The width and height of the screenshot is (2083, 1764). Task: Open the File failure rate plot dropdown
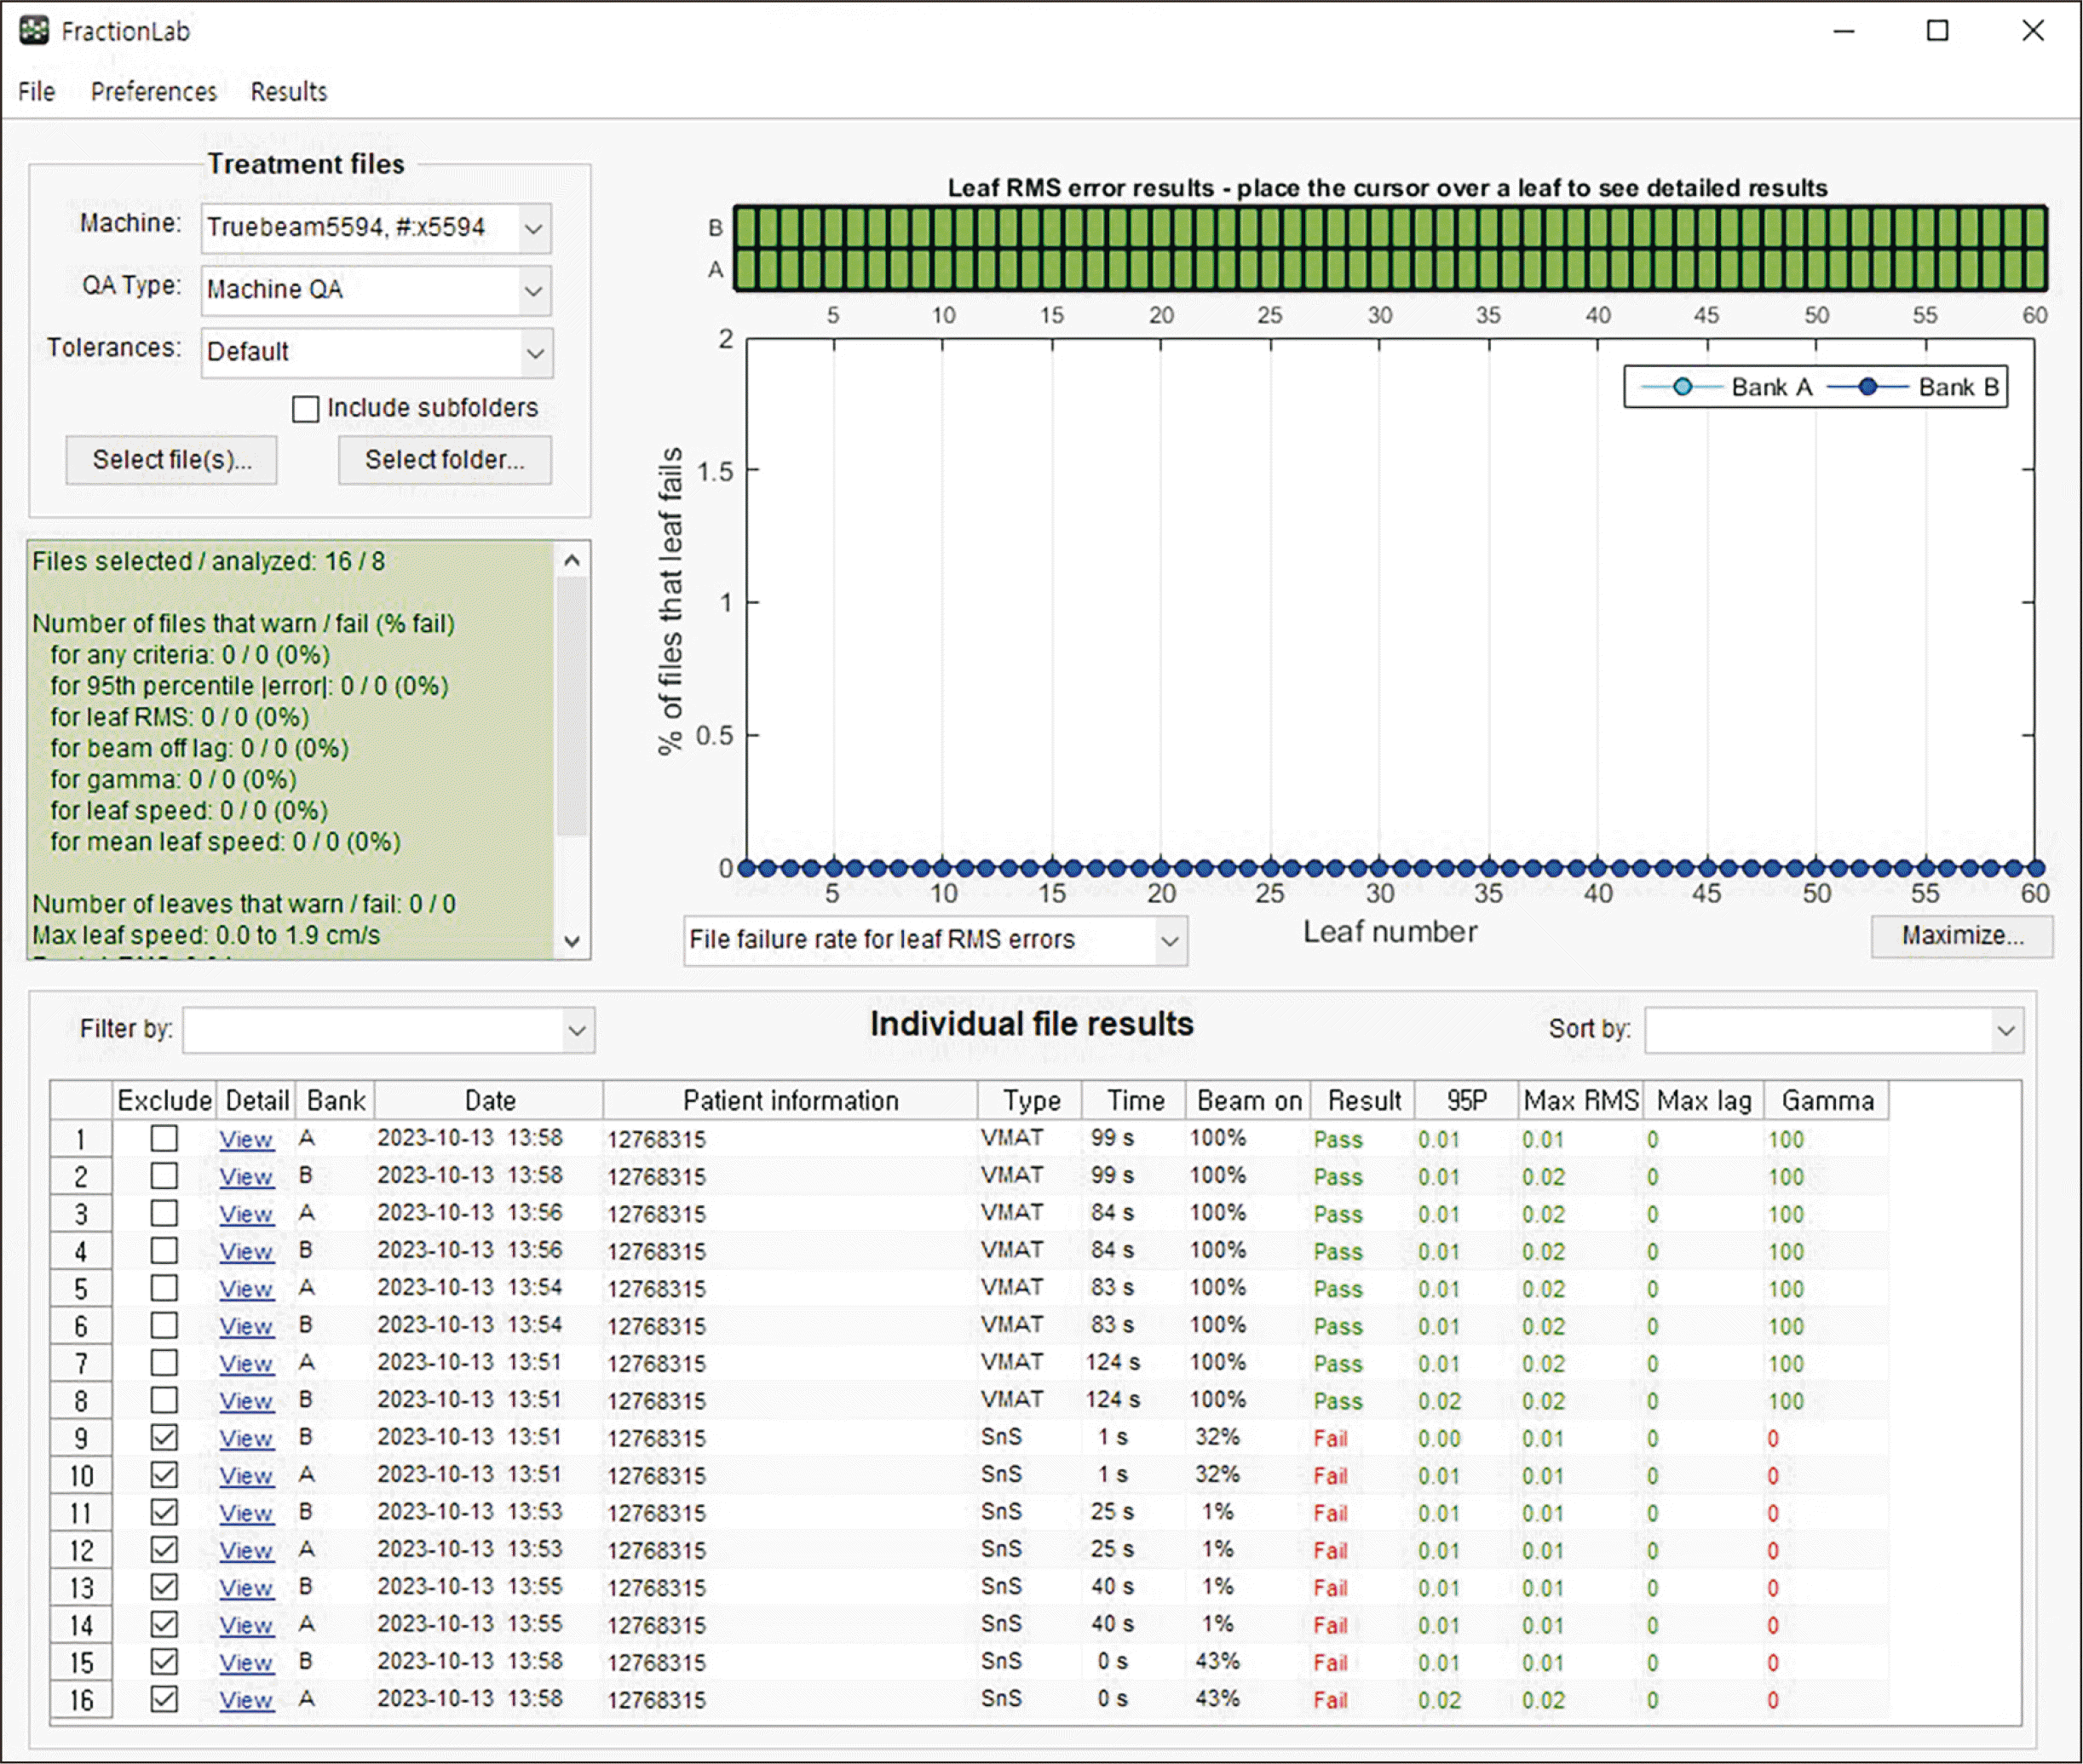936,940
